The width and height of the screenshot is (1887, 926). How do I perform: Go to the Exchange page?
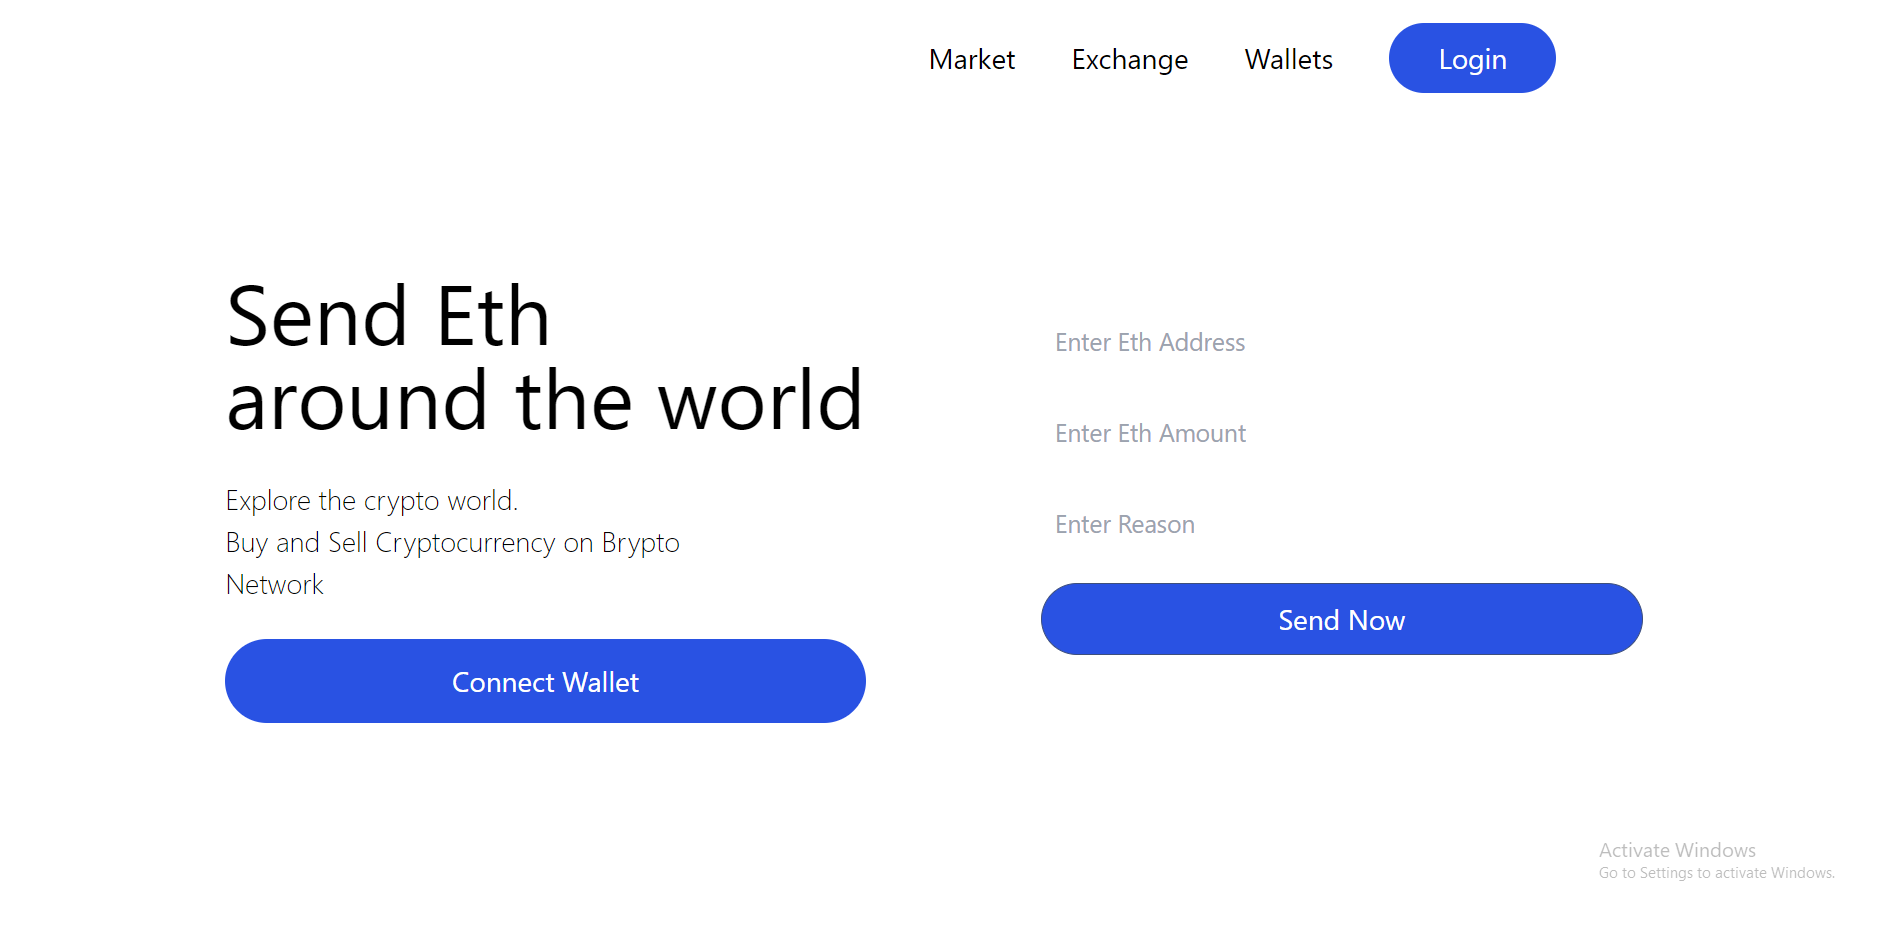[1129, 60]
